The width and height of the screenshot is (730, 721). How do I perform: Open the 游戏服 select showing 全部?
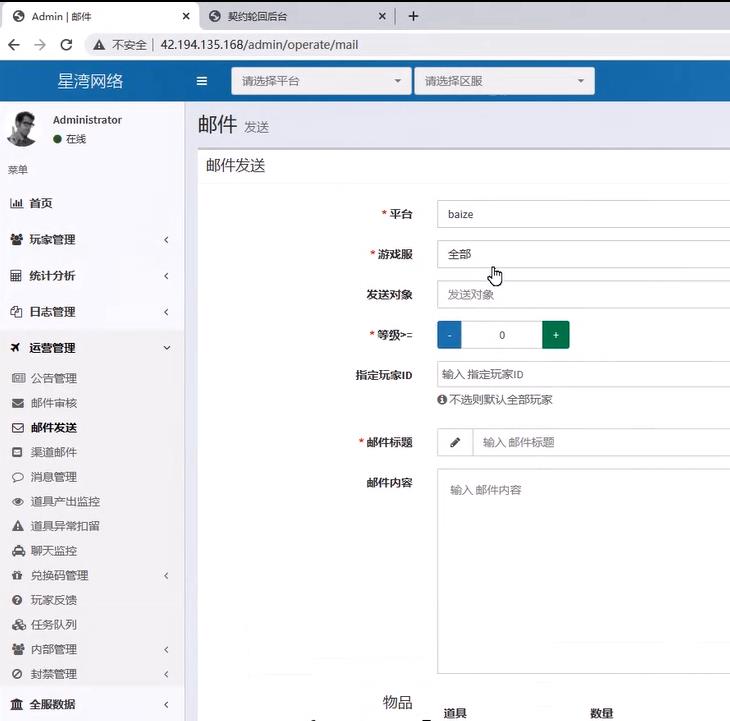point(583,254)
